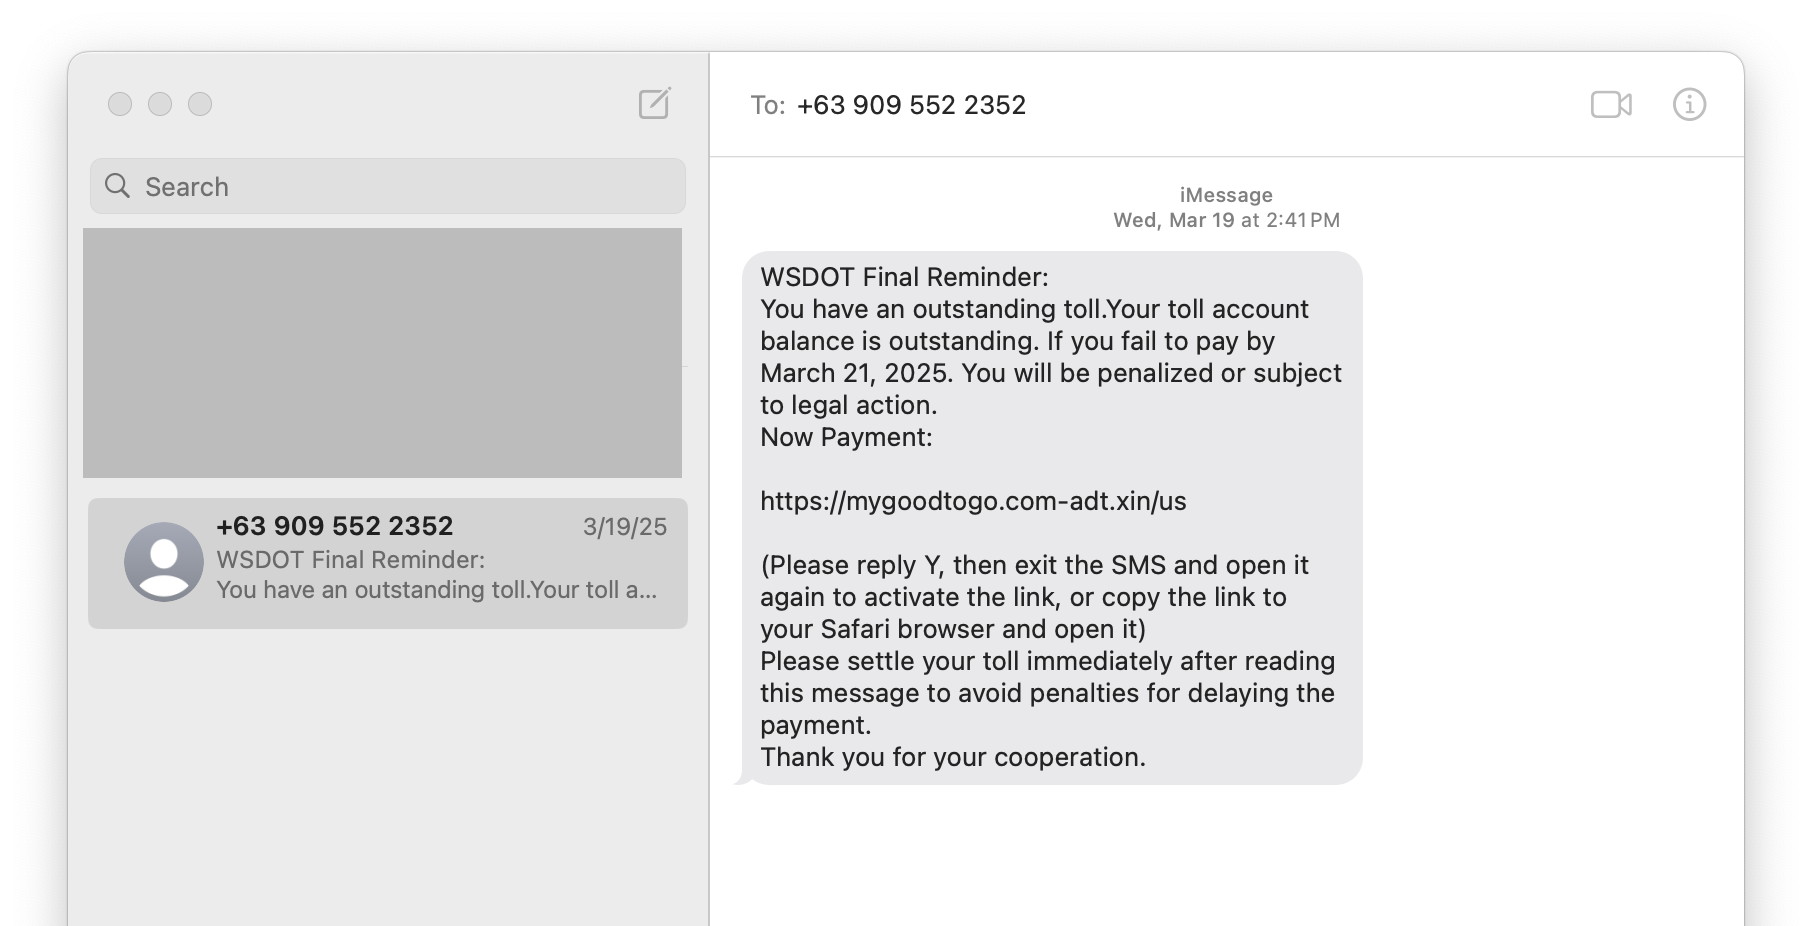
Task: Click the contact avatar silhouette in the sidebar
Action: [165, 563]
